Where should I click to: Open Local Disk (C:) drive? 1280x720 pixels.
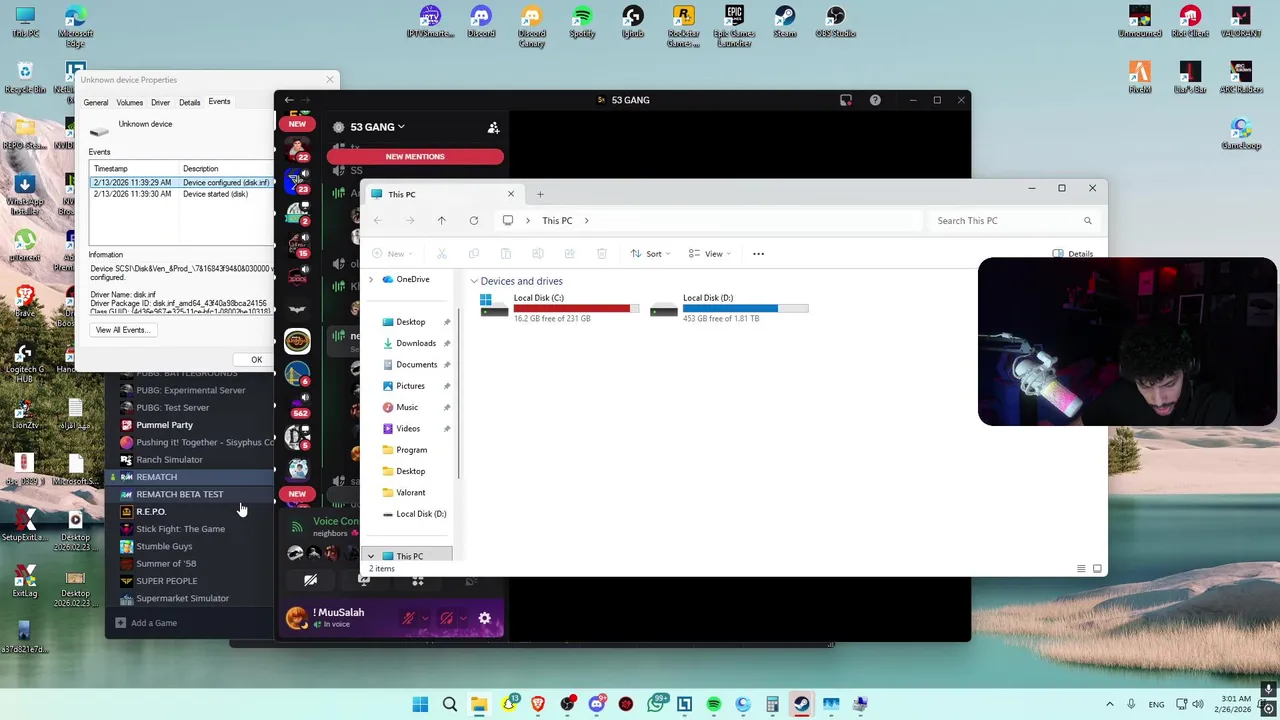click(558, 307)
